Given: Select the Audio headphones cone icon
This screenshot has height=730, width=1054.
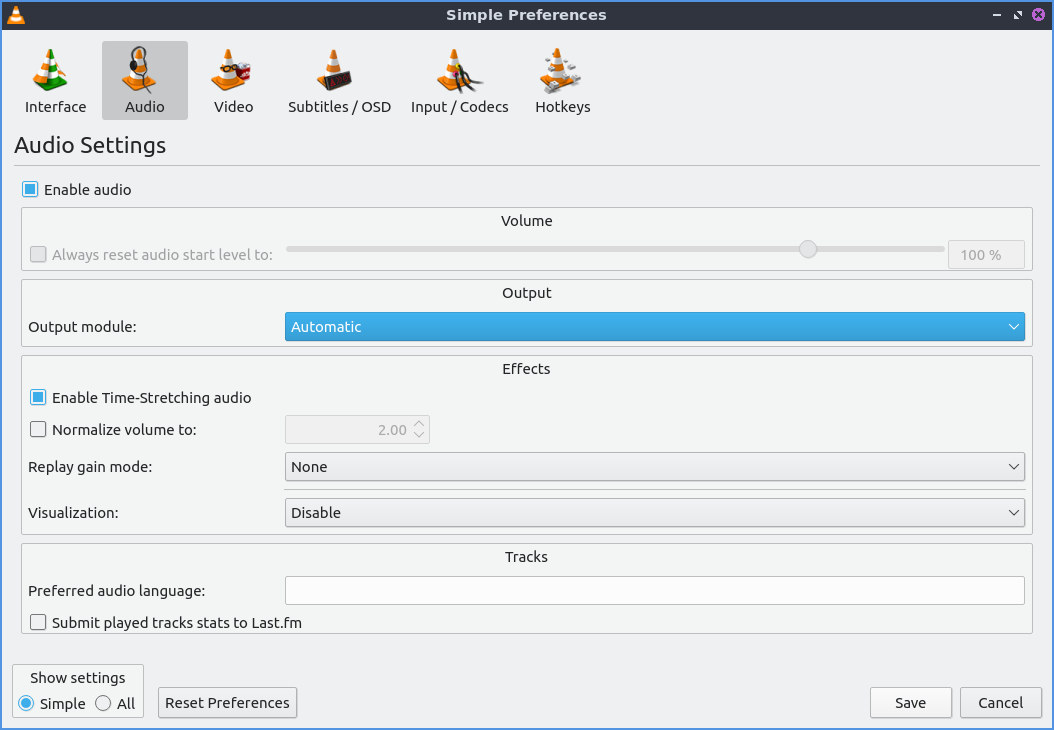Looking at the screenshot, I should 144,72.
